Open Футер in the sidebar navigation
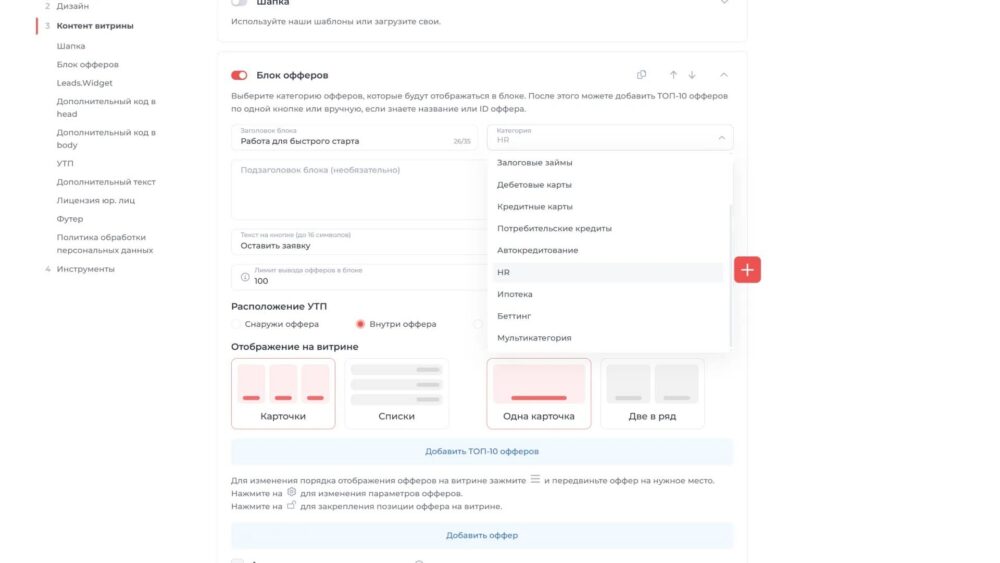Screen dimensions: 1000x563 click(70, 219)
